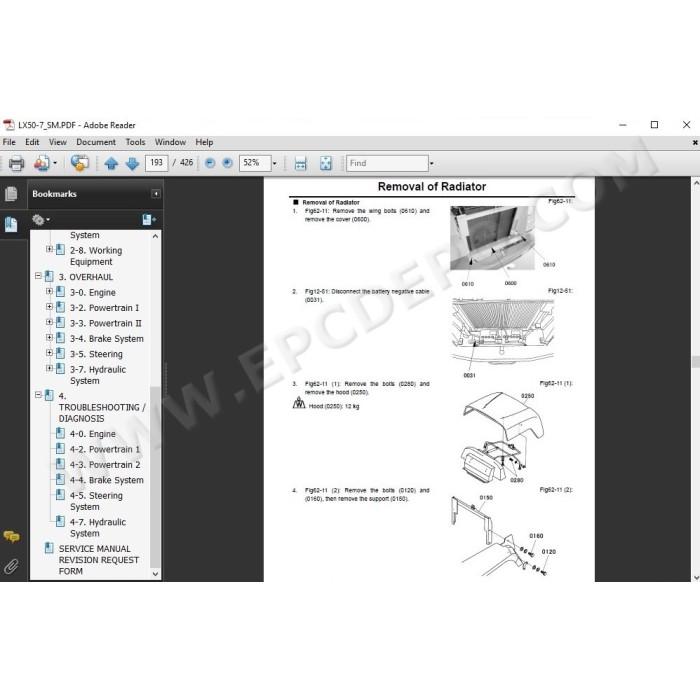Select the 4-7. Hydraulic System bookmark
Viewport: 700px width, 700px height.
coord(98,528)
